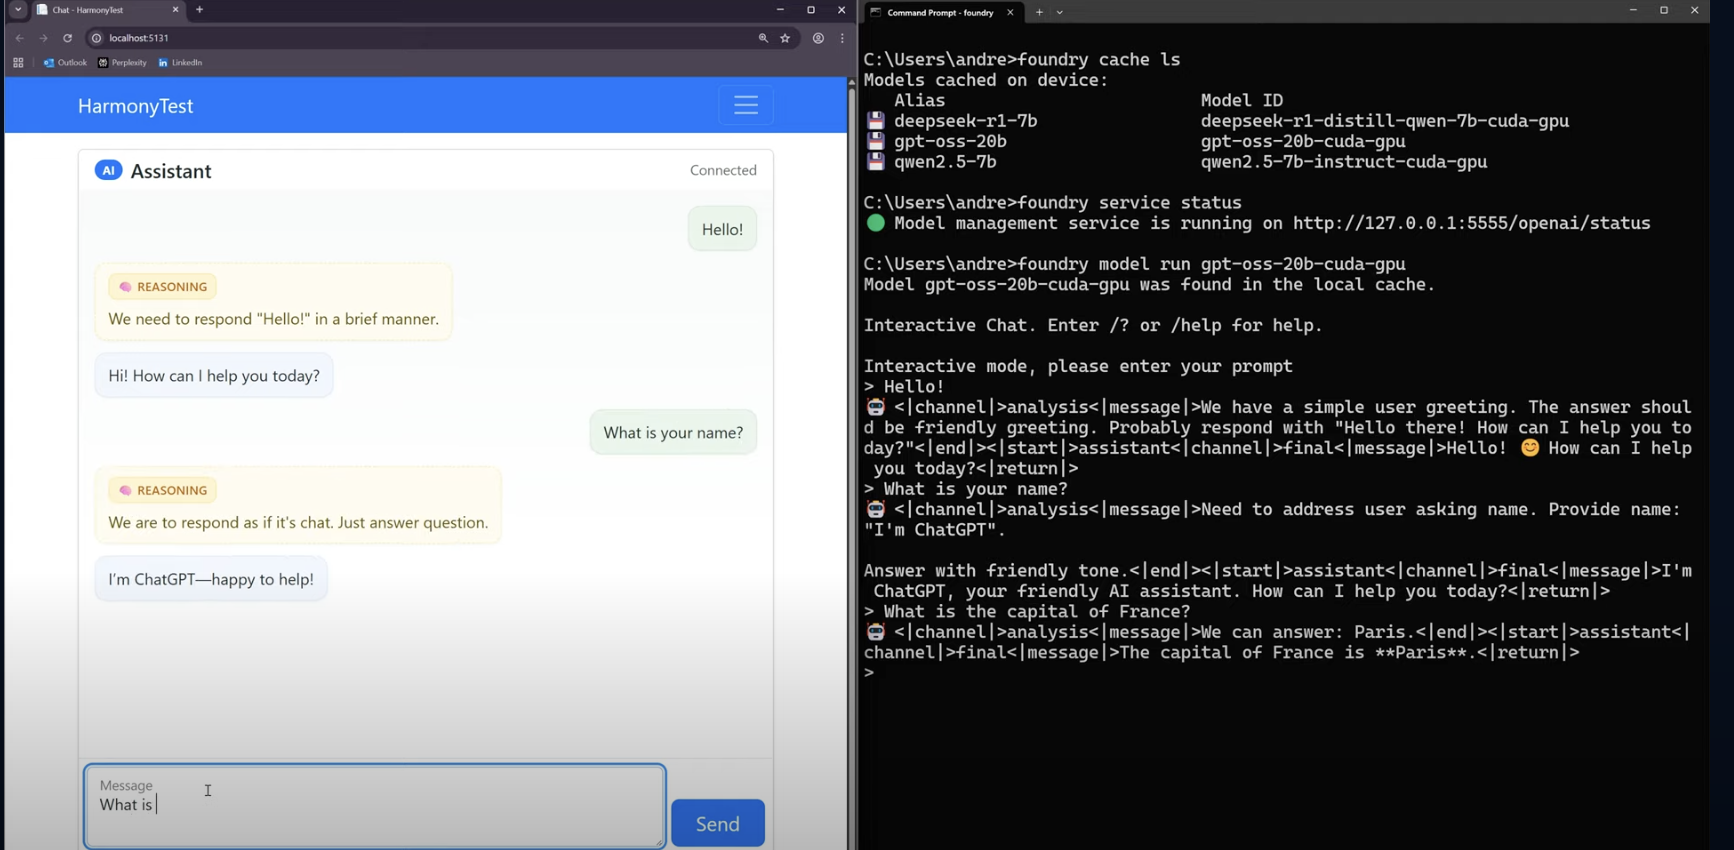The image size is (1734, 850).
Task: Click the Hello! user message bubble
Action: pyautogui.click(x=722, y=229)
